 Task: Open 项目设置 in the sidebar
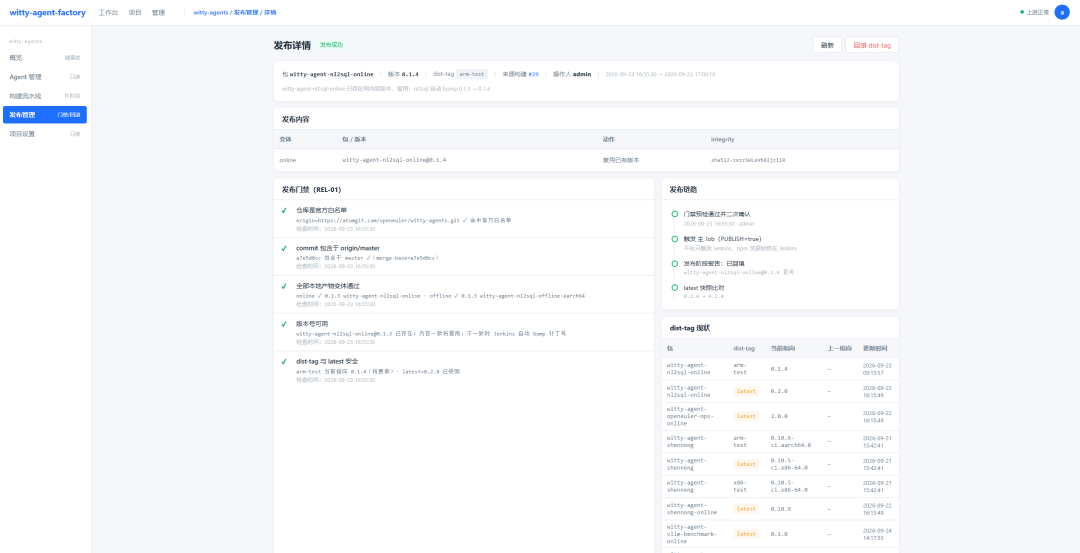click(x=45, y=134)
